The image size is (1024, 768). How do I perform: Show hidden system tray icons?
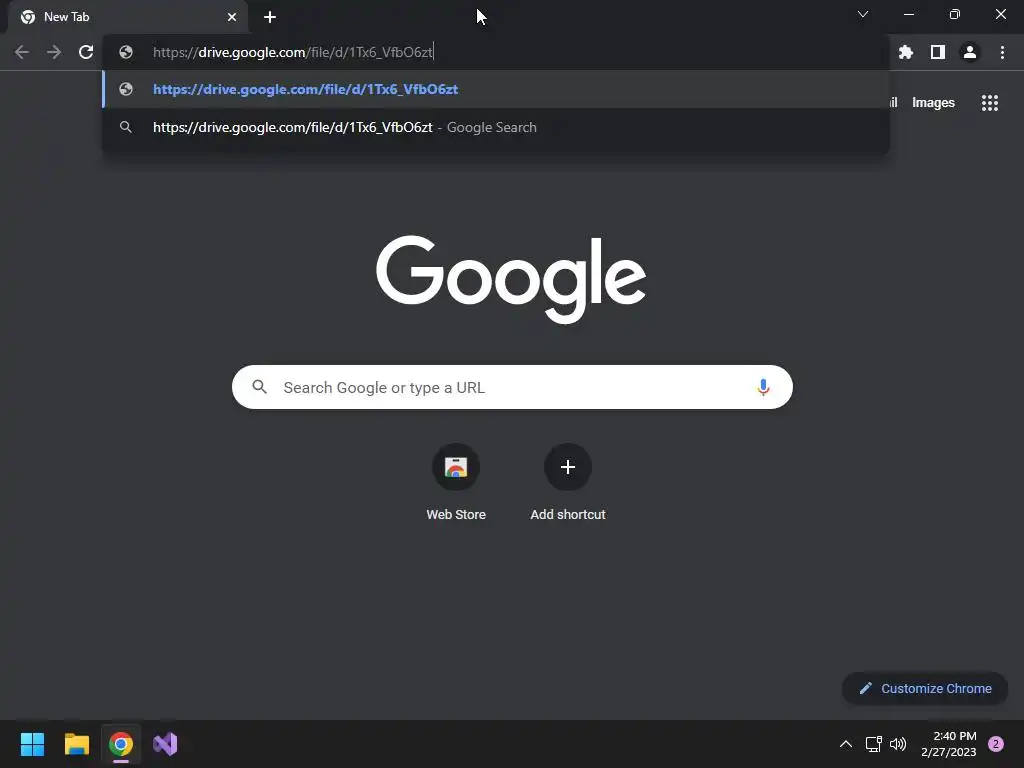tap(846, 744)
